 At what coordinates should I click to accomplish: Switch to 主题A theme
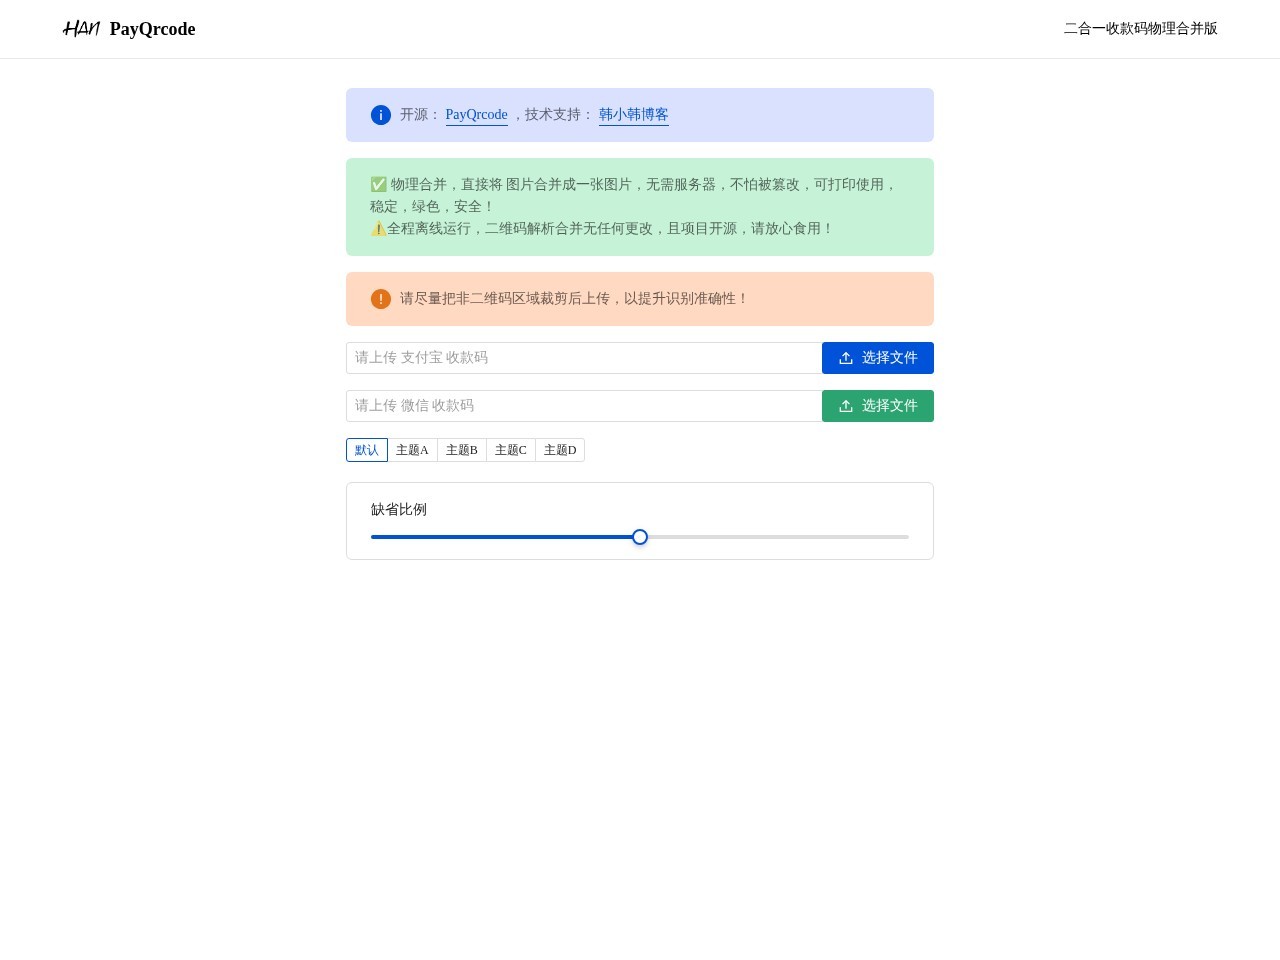click(412, 450)
